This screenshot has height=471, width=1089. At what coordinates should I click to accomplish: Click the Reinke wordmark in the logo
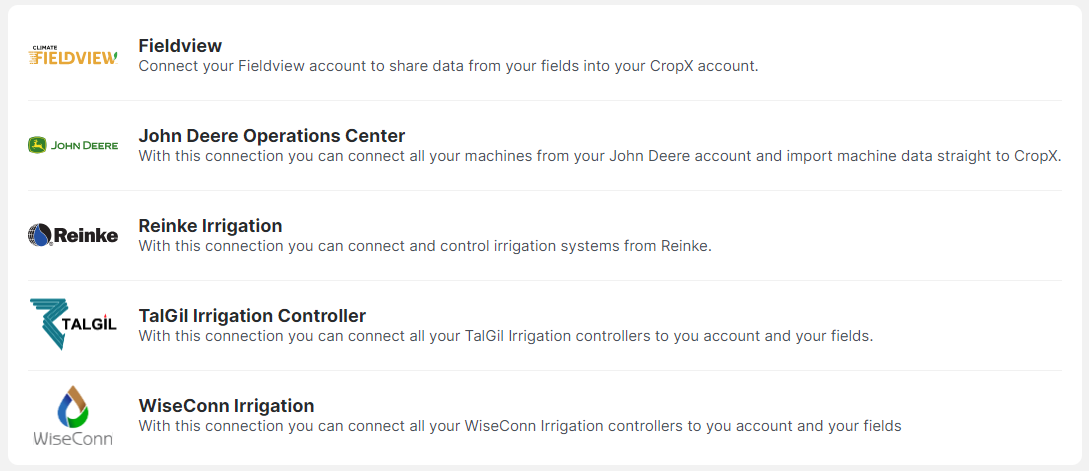(x=85, y=235)
